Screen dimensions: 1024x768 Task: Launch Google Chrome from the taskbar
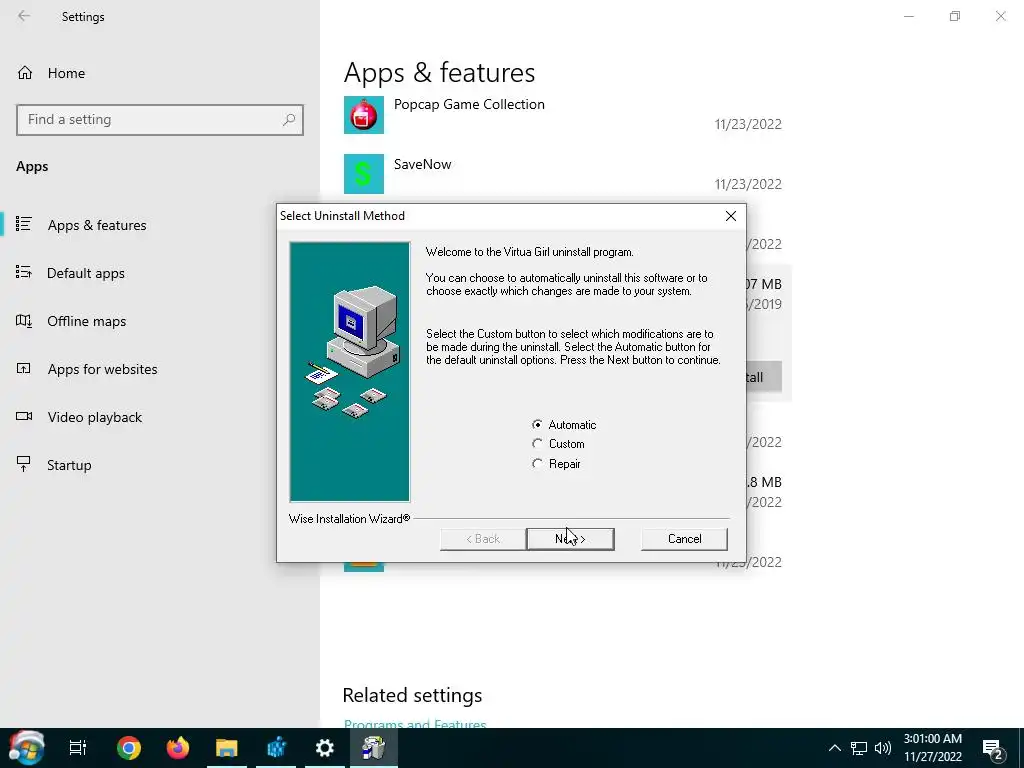129,748
